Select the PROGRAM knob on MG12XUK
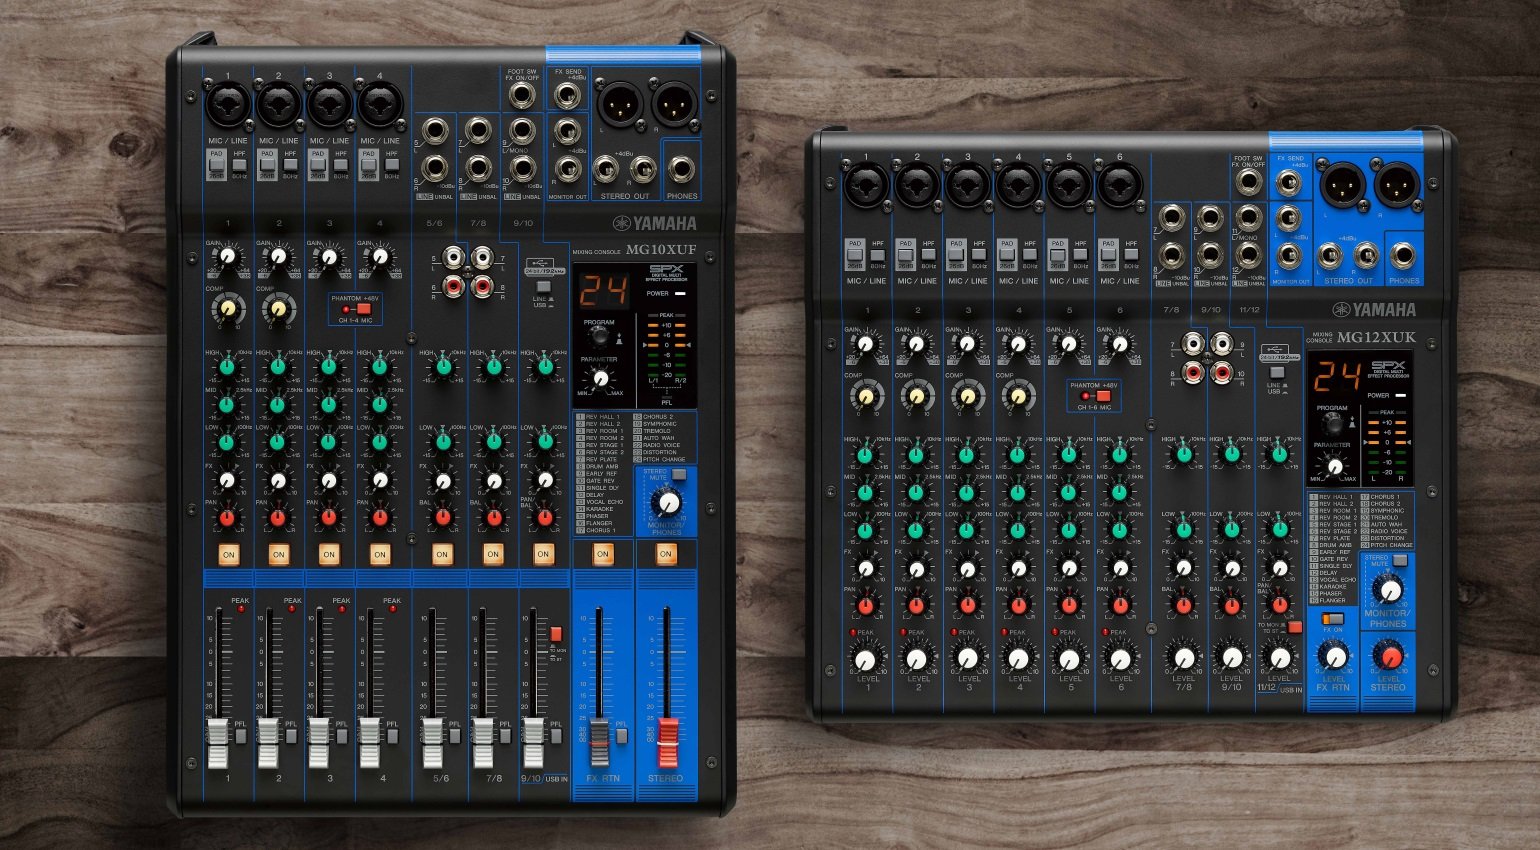 (x=1333, y=424)
